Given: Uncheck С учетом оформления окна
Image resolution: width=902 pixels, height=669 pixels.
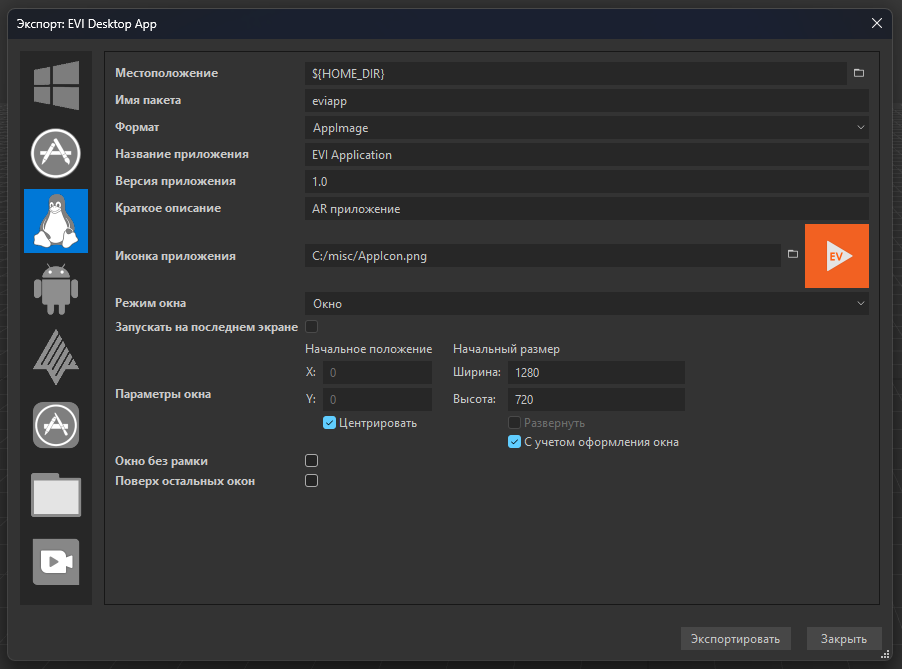Looking at the screenshot, I should [514, 442].
